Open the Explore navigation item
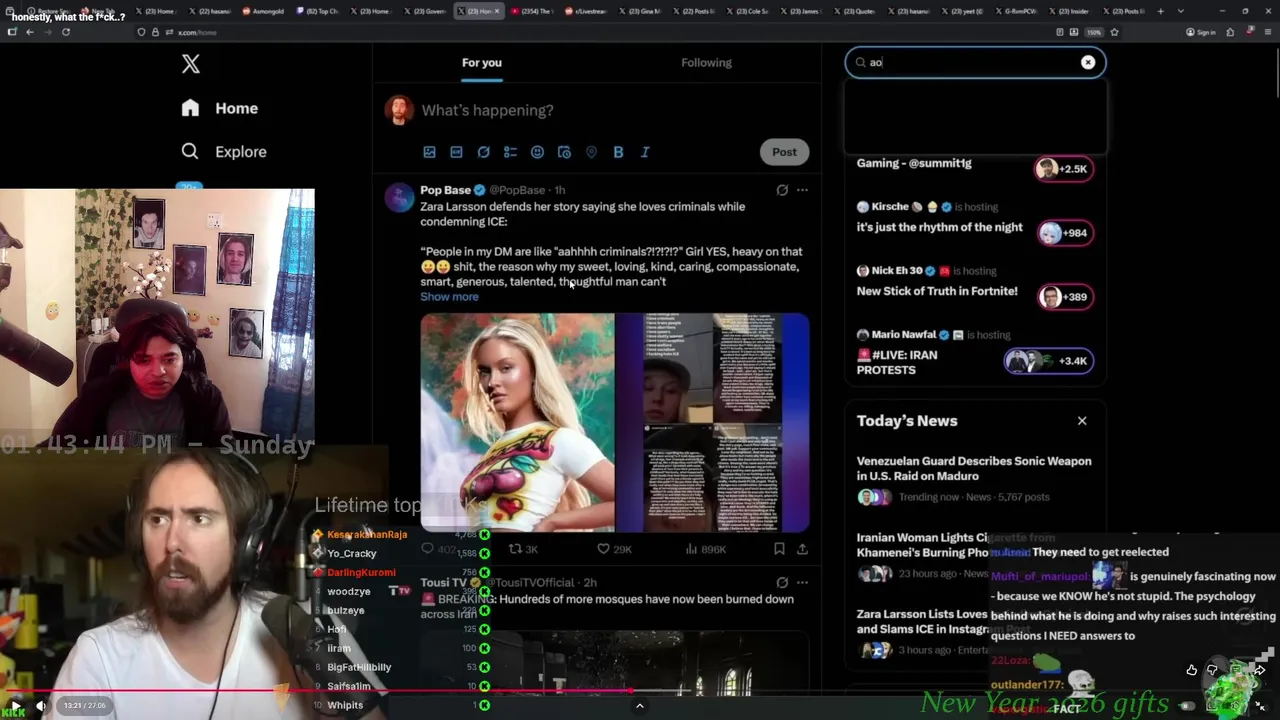The height and width of the screenshot is (720, 1280). pyautogui.click(x=224, y=152)
